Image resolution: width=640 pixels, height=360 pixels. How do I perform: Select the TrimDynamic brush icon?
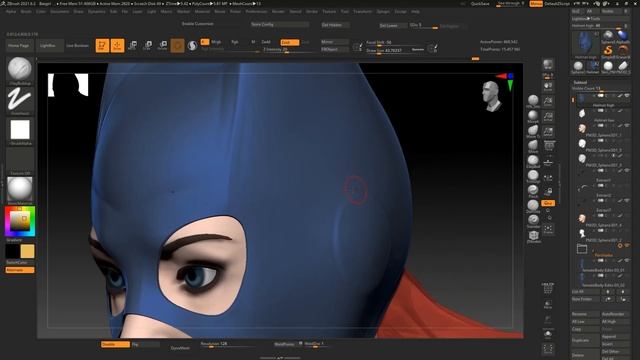[533, 176]
